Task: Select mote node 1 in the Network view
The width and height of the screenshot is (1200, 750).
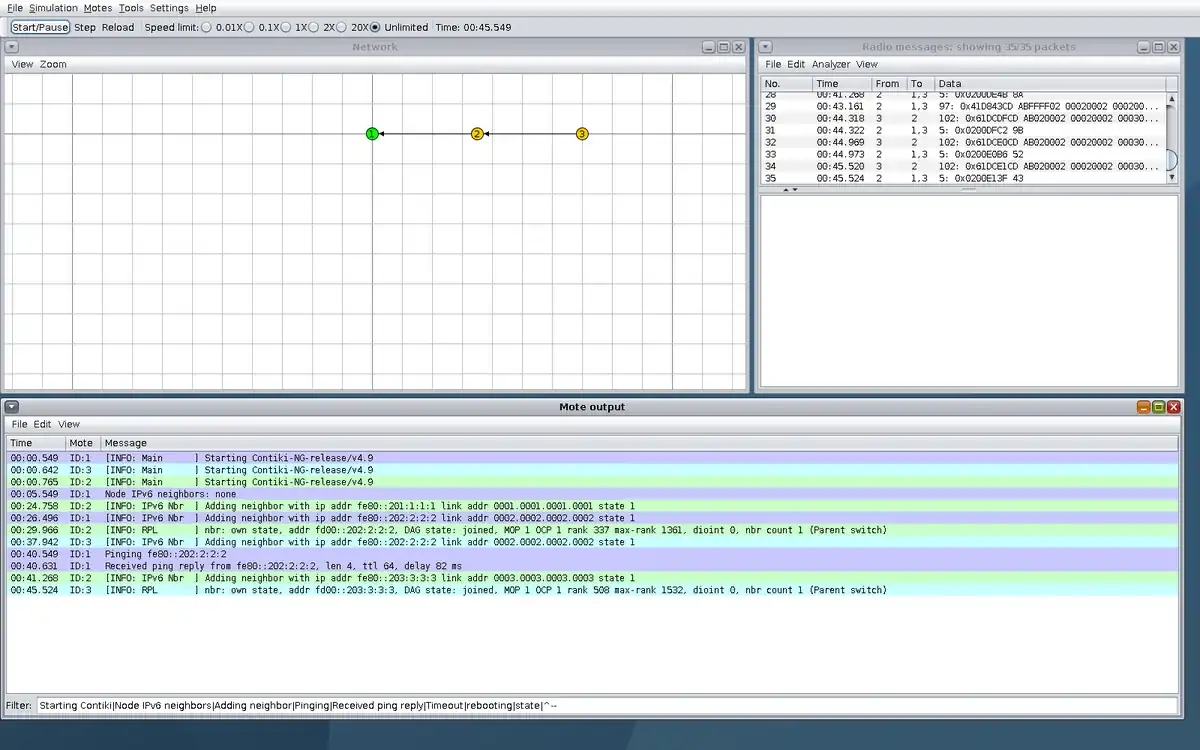Action: coord(372,134)
